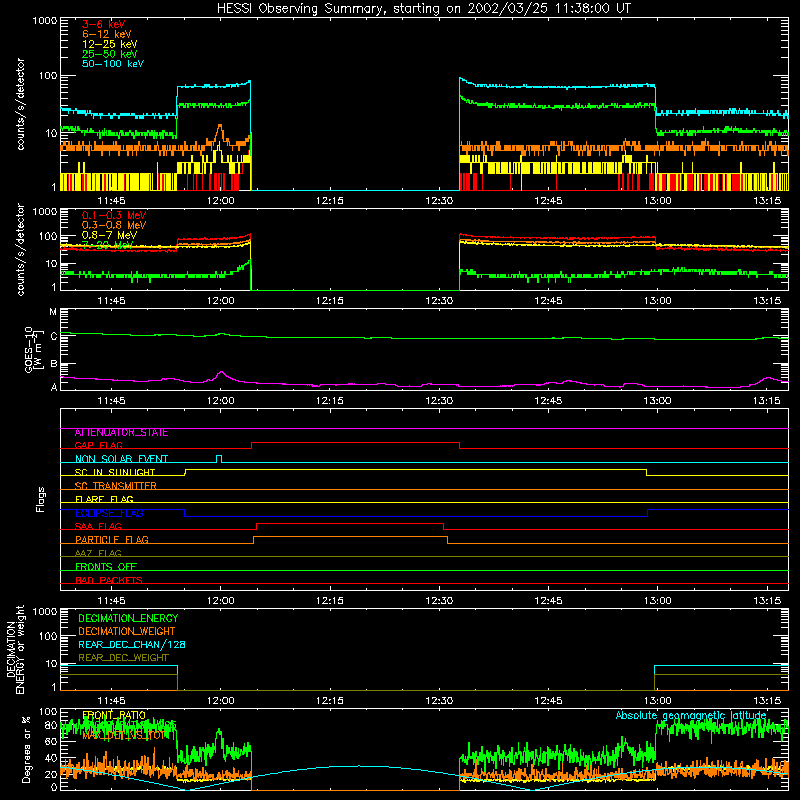This screenshot has height=800, width=800.
Task: Click the HESSI Observing Summary plot title
Action: 423,9
